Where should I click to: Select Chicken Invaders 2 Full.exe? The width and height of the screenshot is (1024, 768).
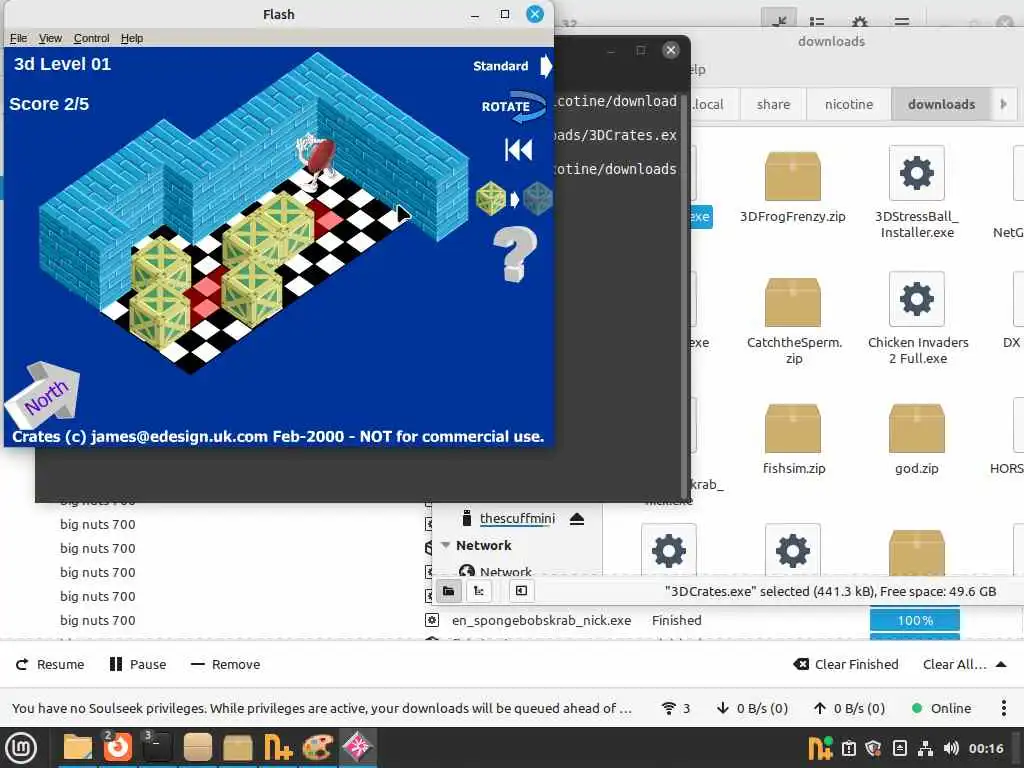coord(918,319)
